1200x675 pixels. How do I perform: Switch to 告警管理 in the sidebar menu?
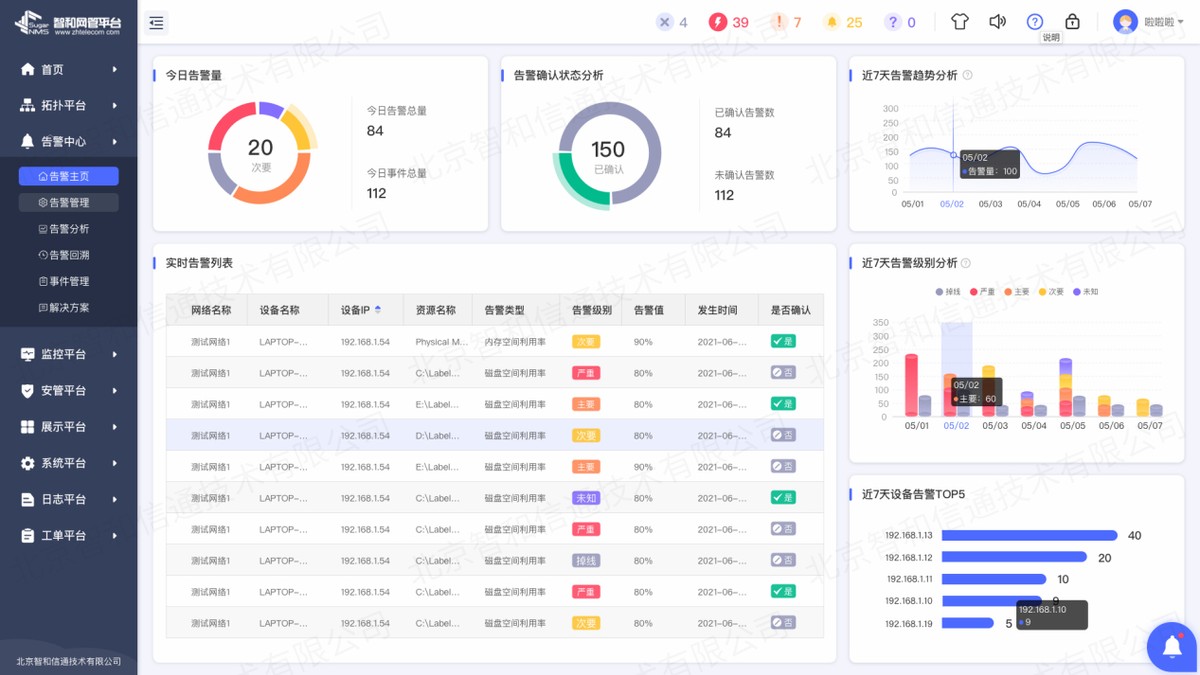point(68,201)
